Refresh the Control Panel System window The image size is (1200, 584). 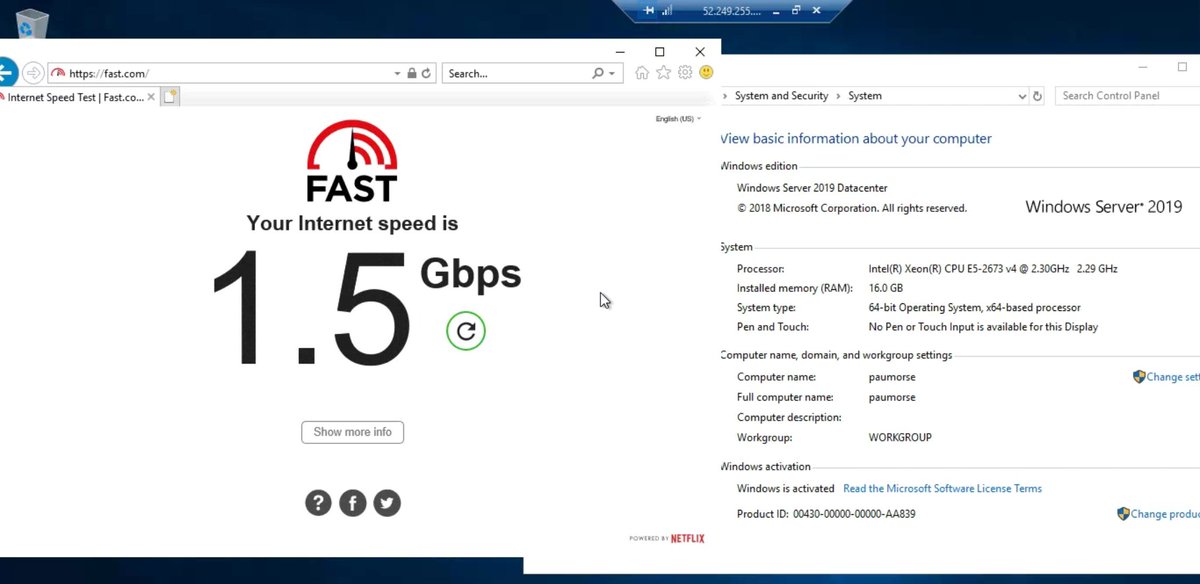pyautogui.click(x=1038, y=96)
